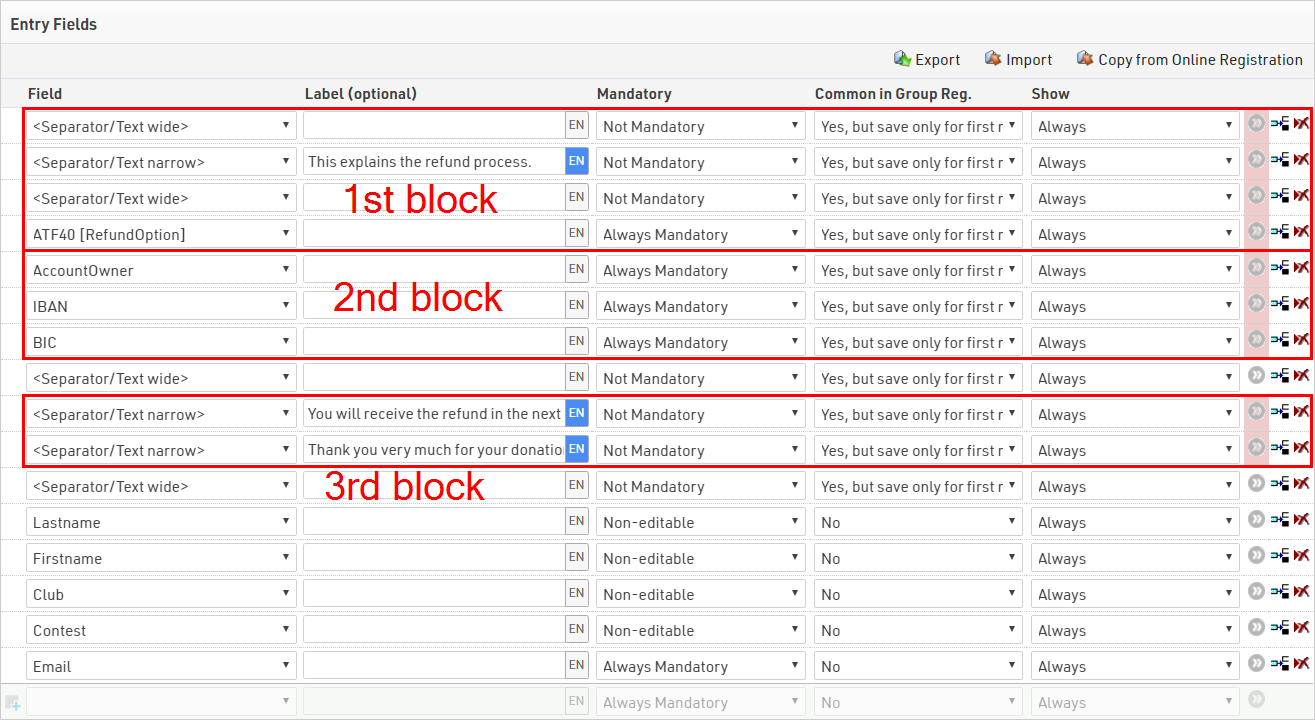Open advanced options for the Contest row
This screenshot has height=720, width=1315.
click(1256, 628)
